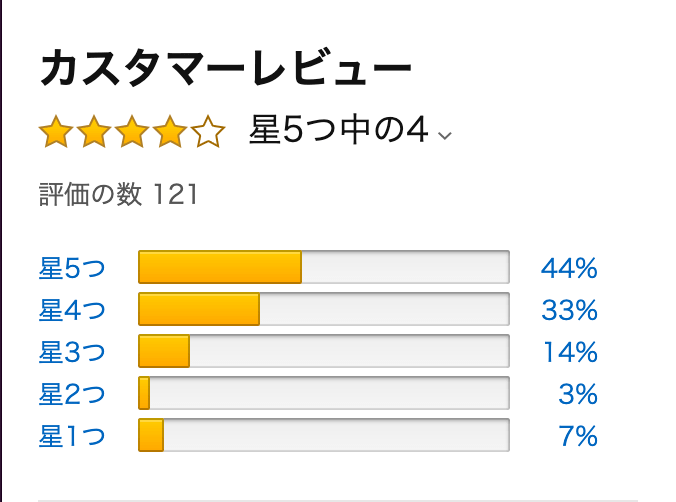The height and width of the screenshot is (502, 676).
Task: Click the 3-star histogram bar
Action: (324, 351)
